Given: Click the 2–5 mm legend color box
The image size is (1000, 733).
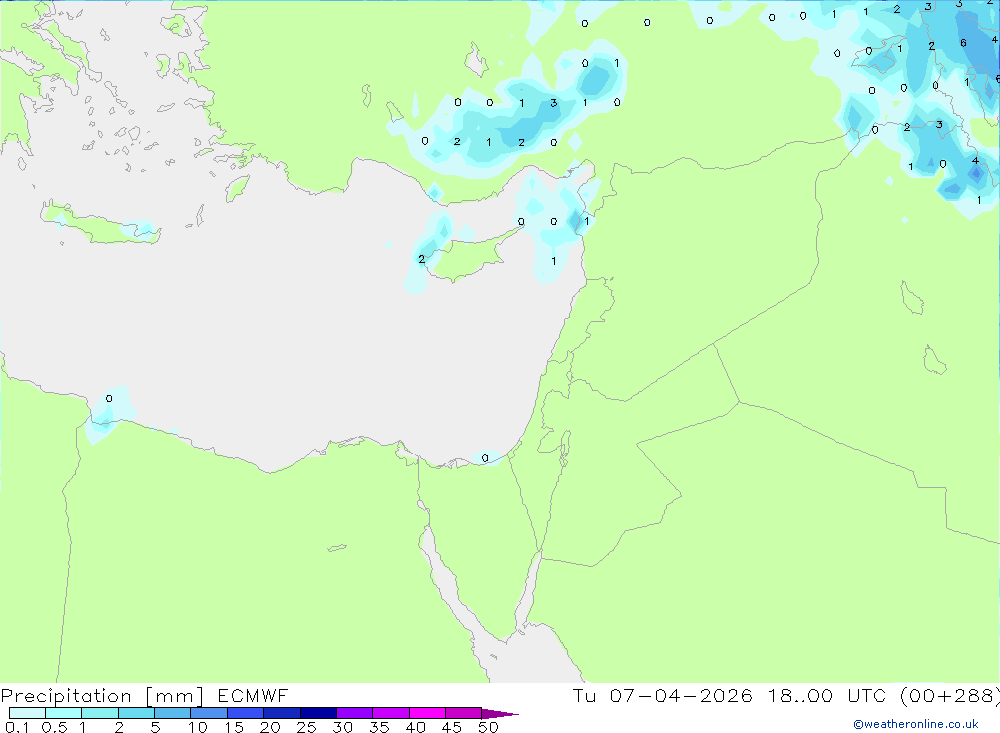Looking at the screenshot, I should [x=136, y=713].
